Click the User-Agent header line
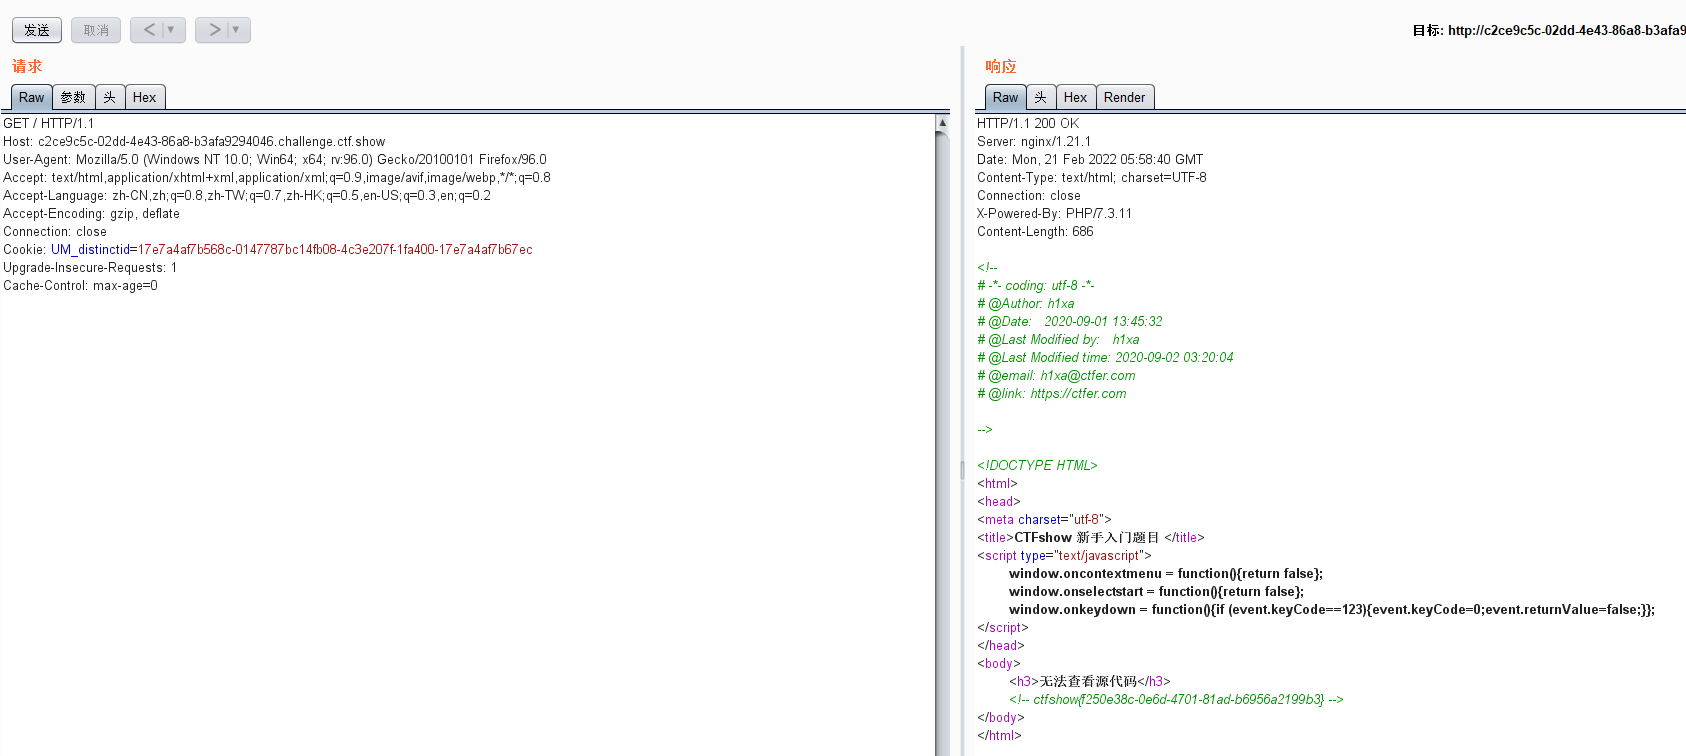Screen dimensions: 1686x756 coord(275,159)
